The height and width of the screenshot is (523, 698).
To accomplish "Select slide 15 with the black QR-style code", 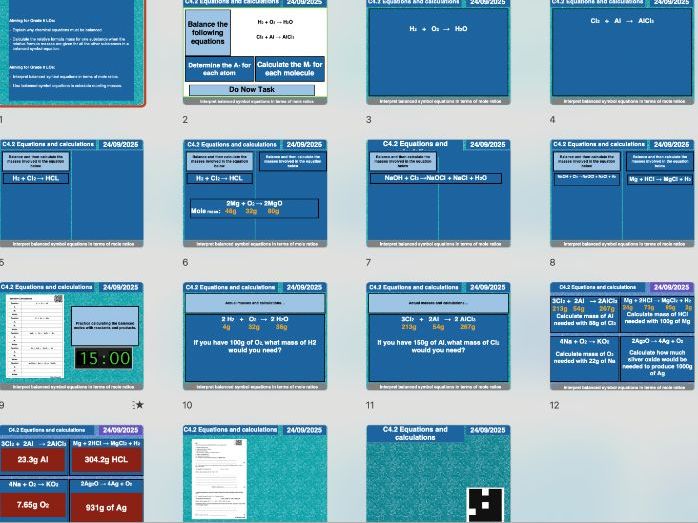I will point(438,474).
